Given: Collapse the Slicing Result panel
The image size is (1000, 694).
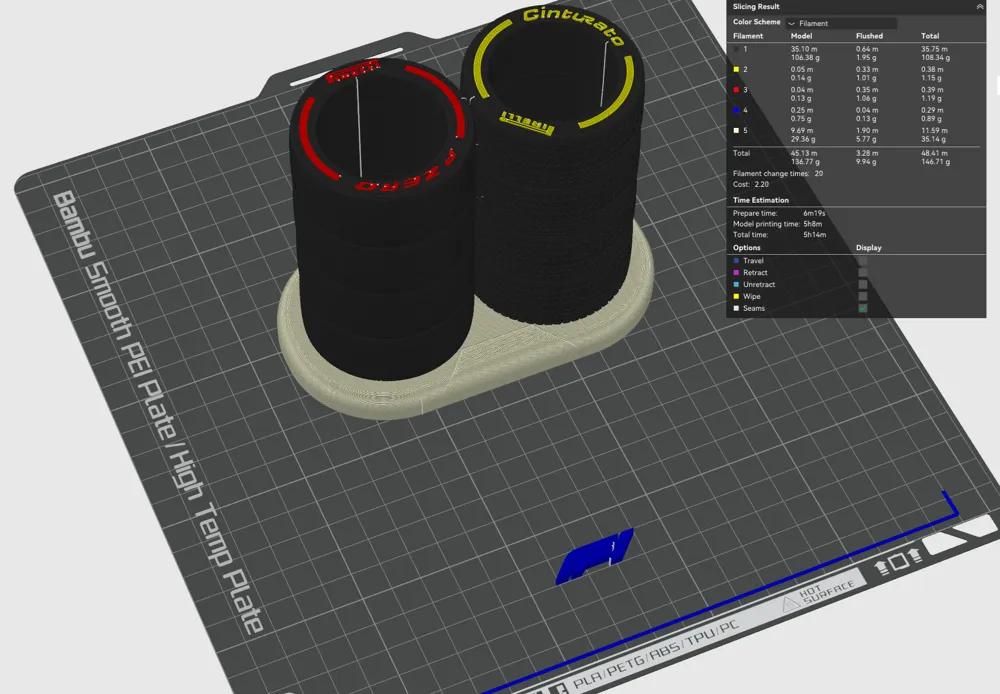Looking at the screenshot, I should (x=980, y=6).
